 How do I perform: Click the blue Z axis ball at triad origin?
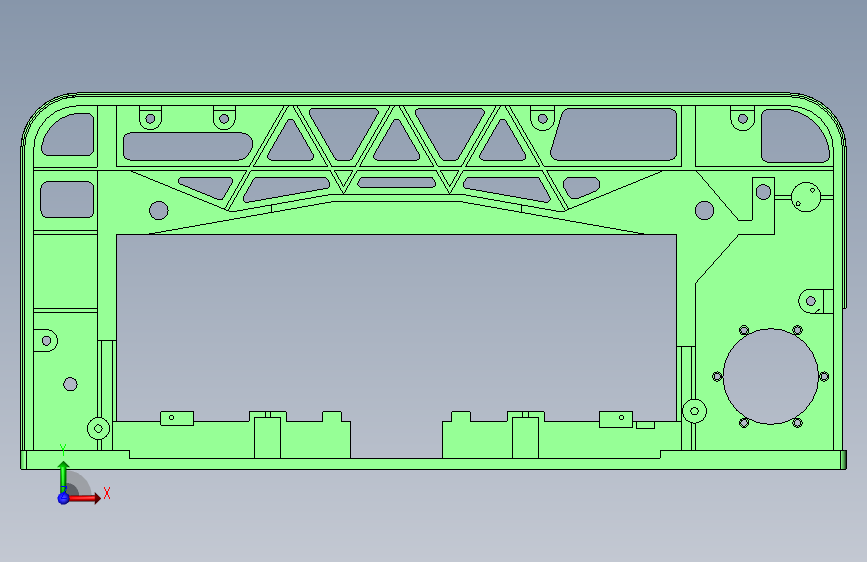tap(63, 498)
